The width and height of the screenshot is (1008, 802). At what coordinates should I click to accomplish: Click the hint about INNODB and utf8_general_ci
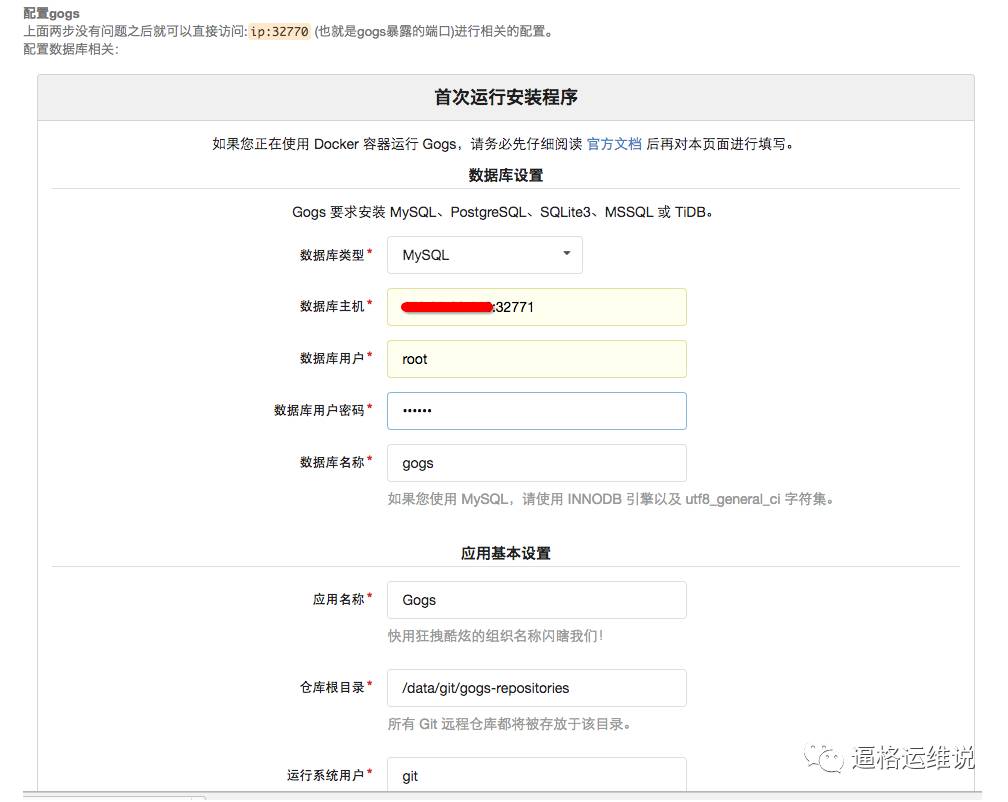pos(611,499)
